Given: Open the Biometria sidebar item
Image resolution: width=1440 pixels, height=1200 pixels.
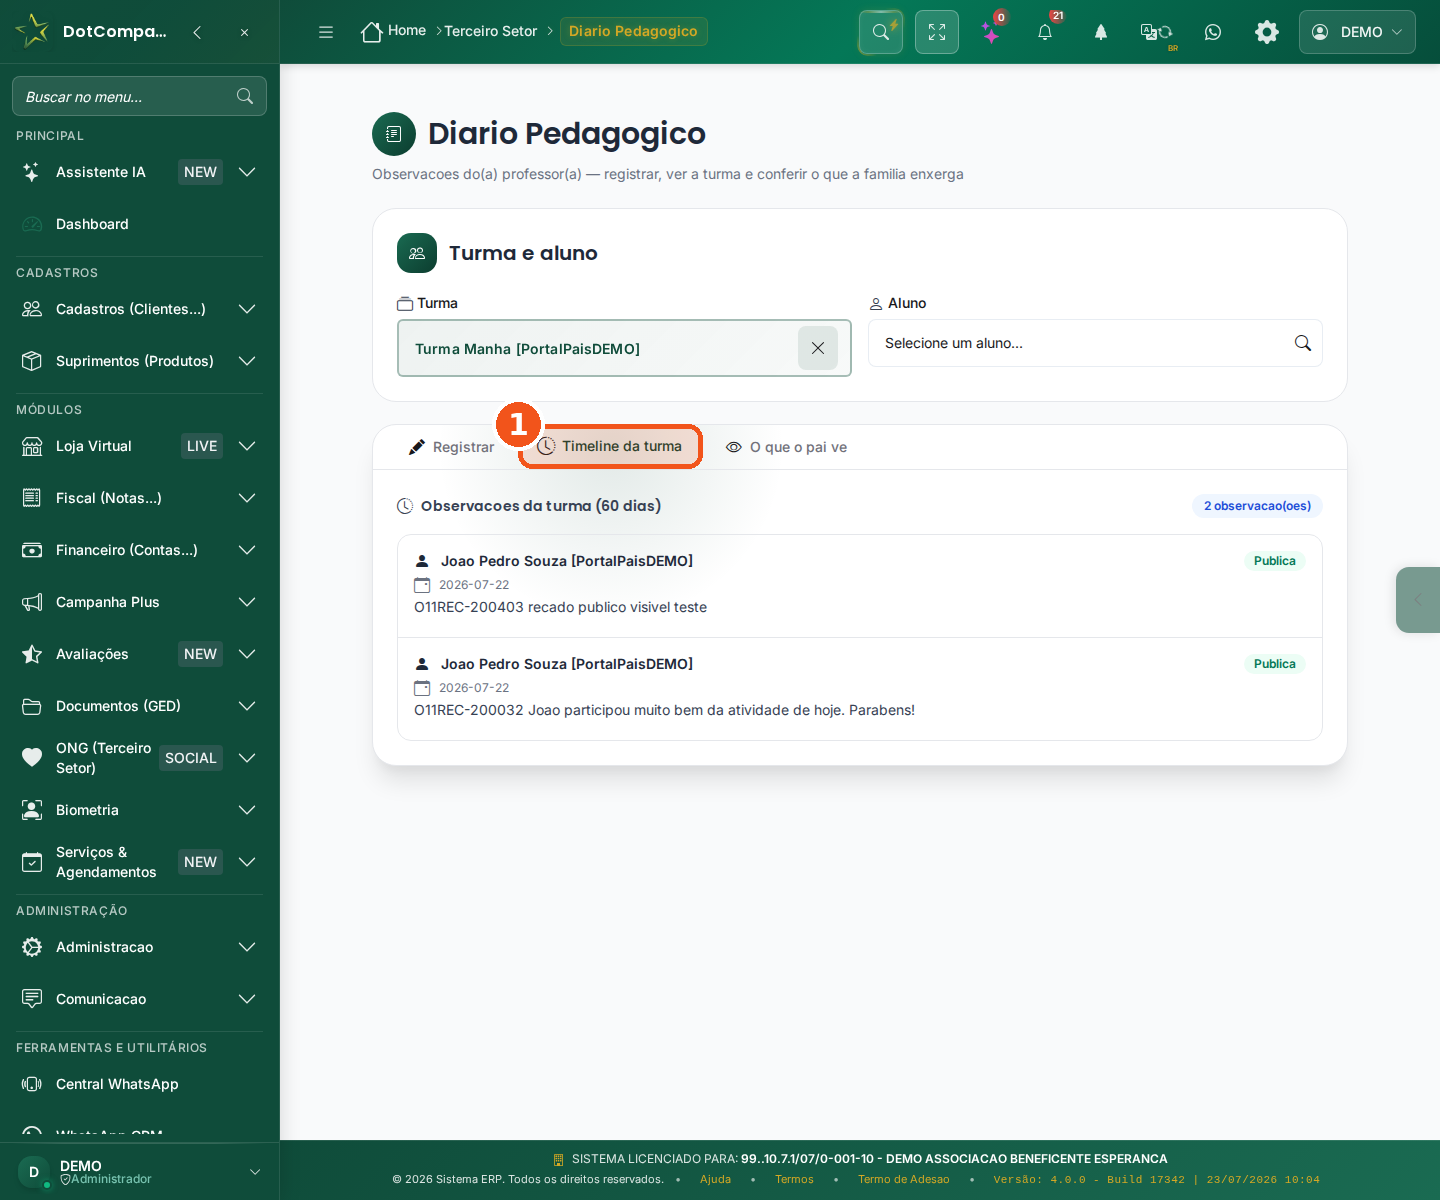Looking at the screenshot, I should 139,810.
